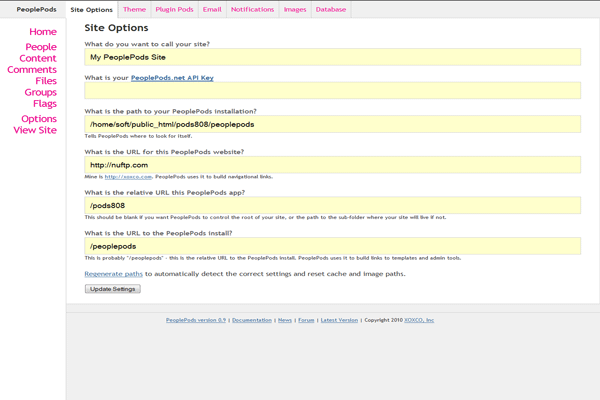
Task: Open Comments in sidebar
Action: pyautogui.click(x=32, y=70)
